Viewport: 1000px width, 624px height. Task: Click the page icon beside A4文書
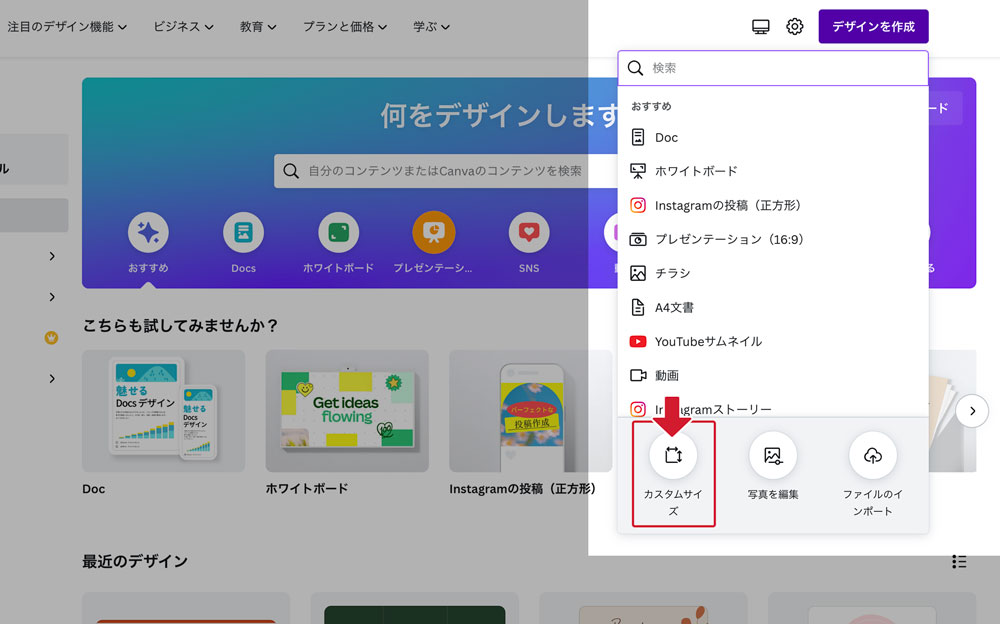coord(638,308)
